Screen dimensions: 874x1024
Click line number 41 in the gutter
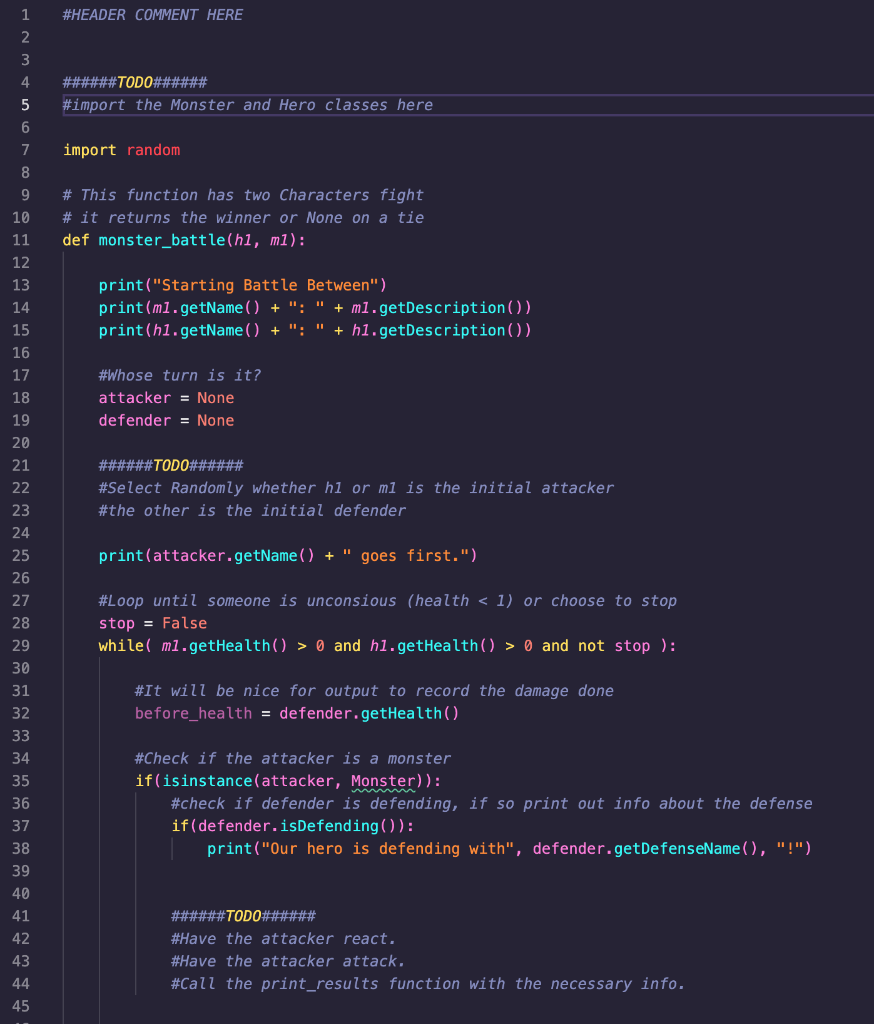21,916
